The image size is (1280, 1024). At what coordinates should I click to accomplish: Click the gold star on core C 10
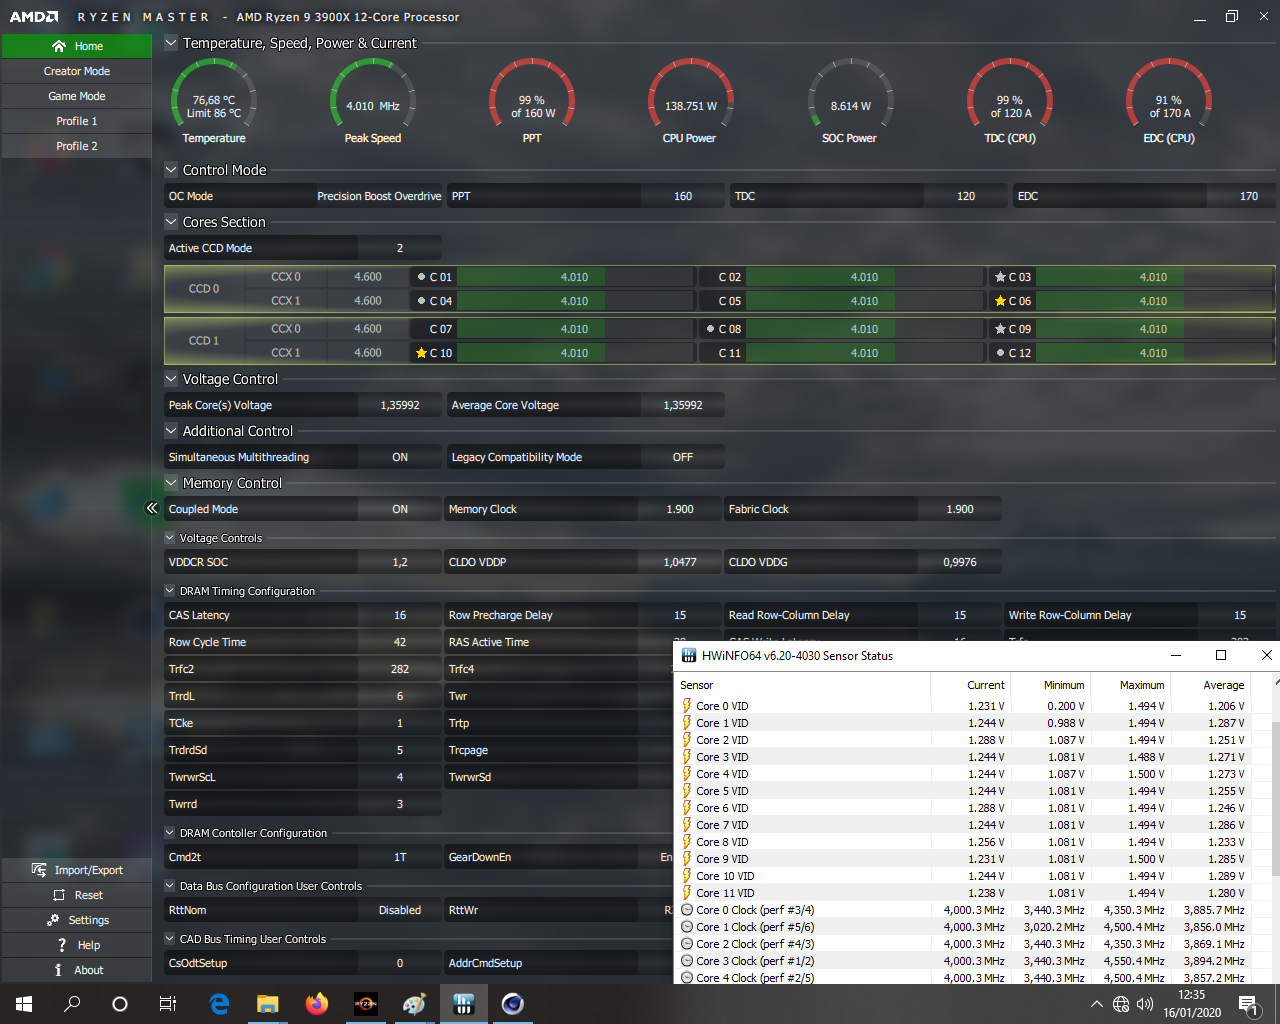click(421, 353)
